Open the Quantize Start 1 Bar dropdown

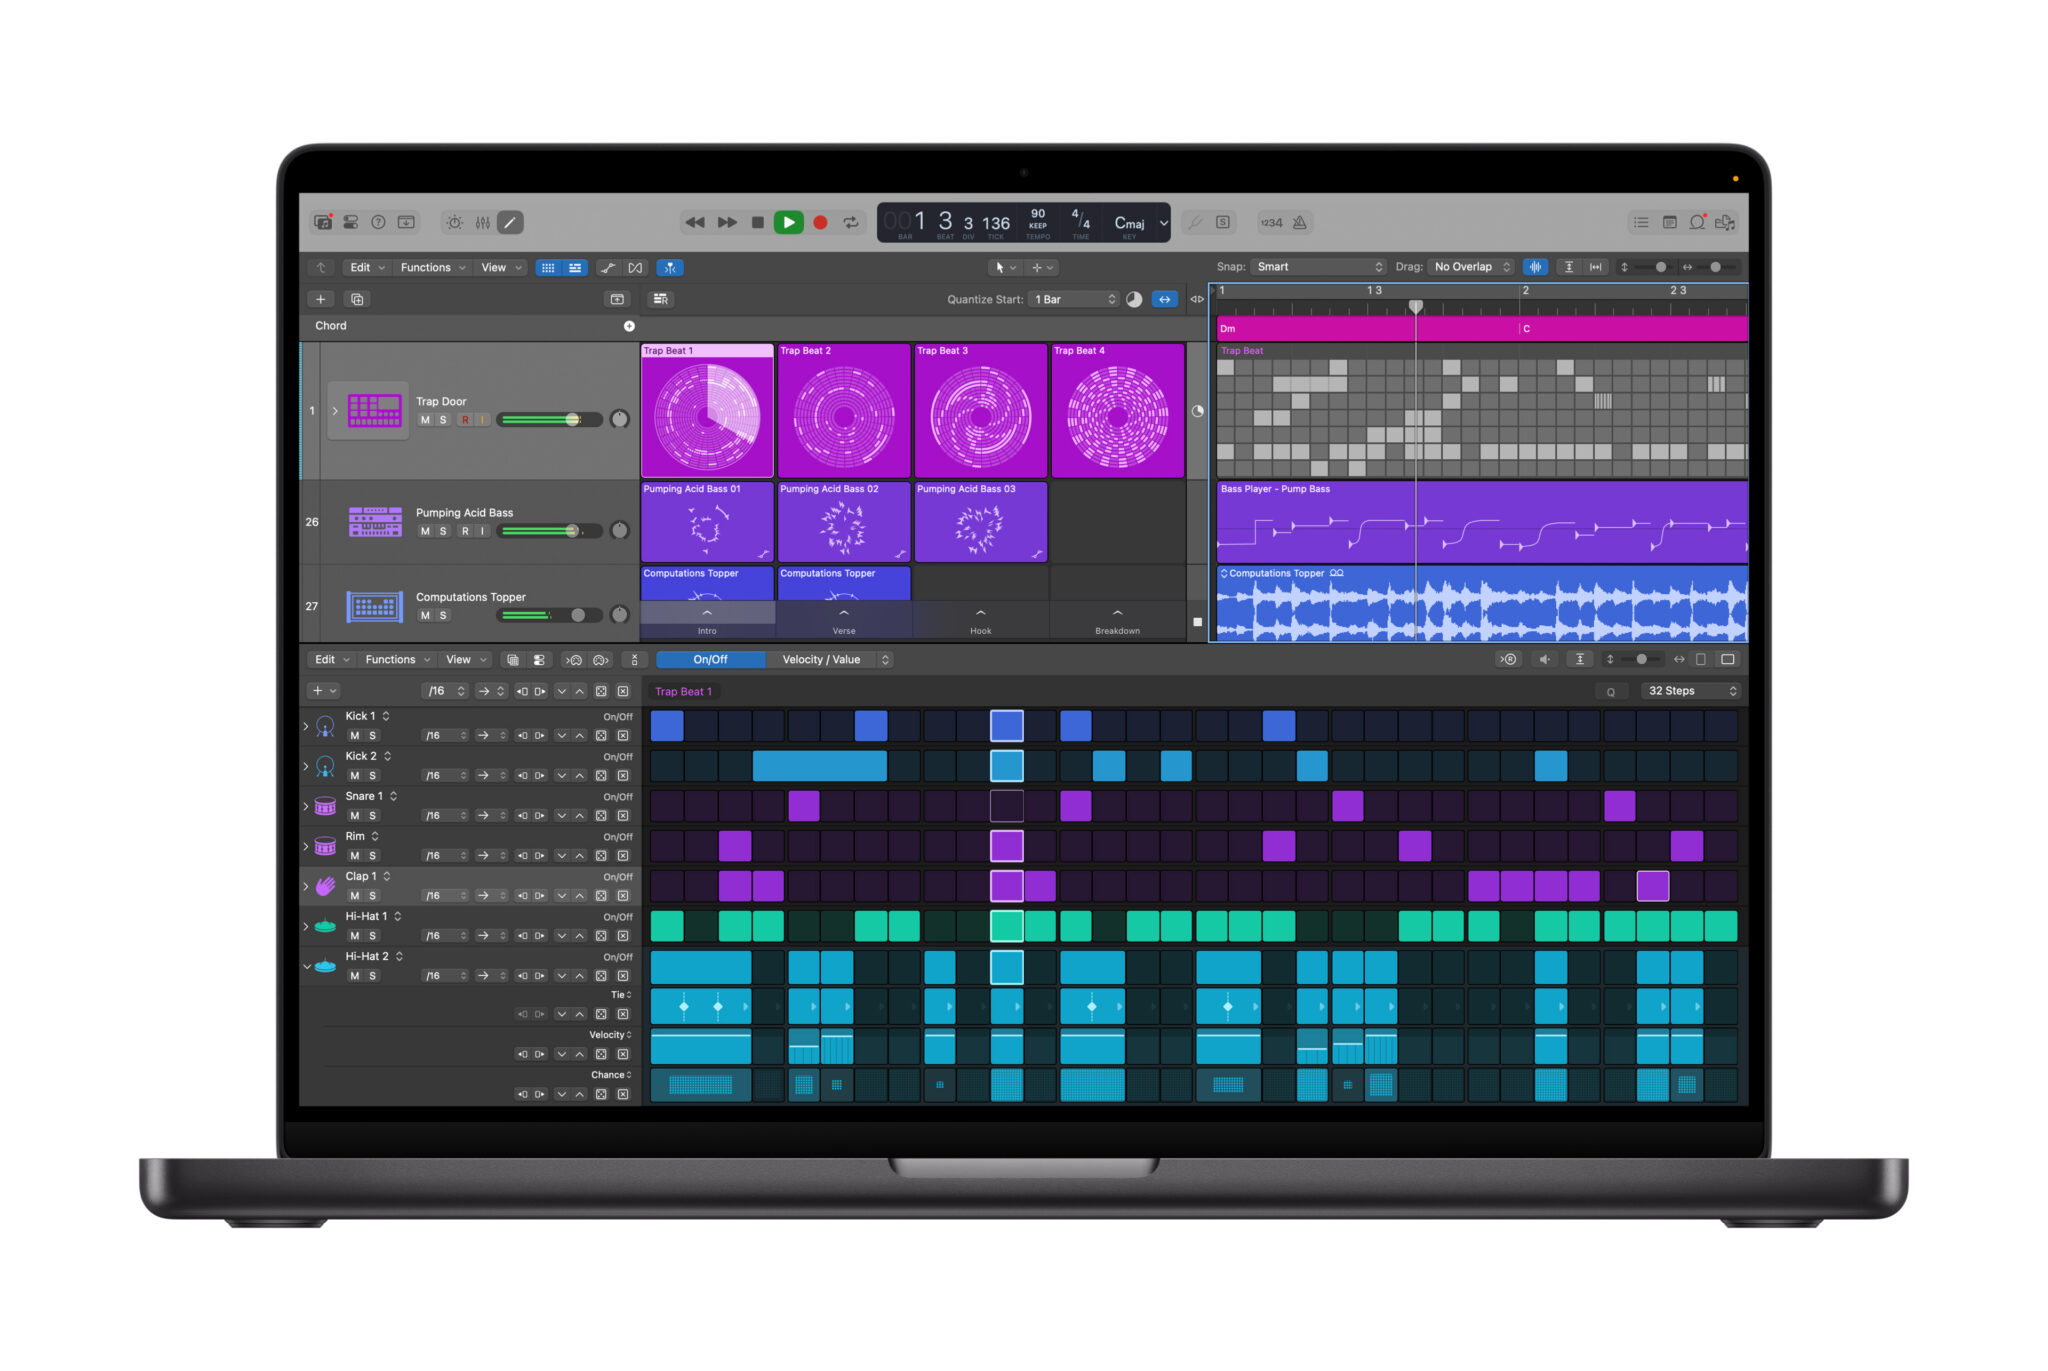[x=1073, y=299]
